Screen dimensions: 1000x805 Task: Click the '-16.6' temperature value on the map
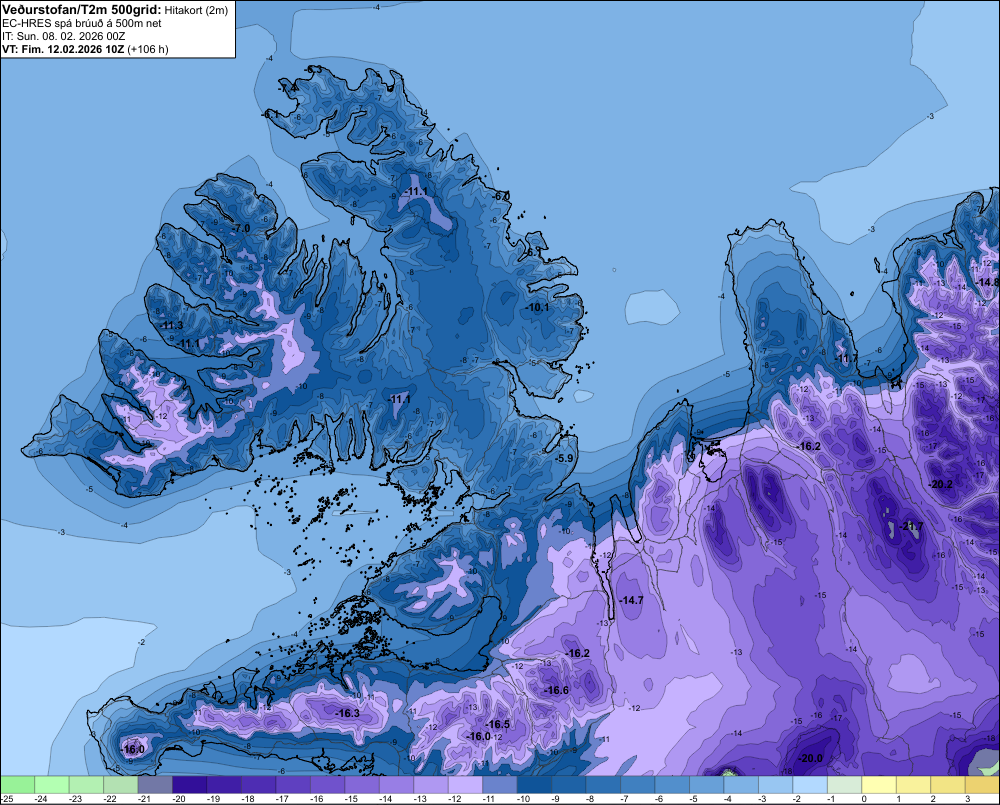click(556, 690)
